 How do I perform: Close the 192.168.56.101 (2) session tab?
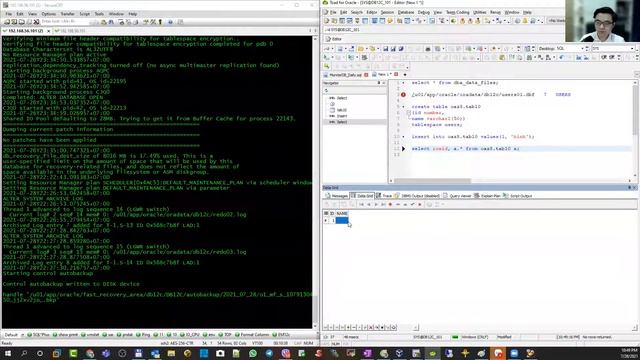[x=49, y=31]
